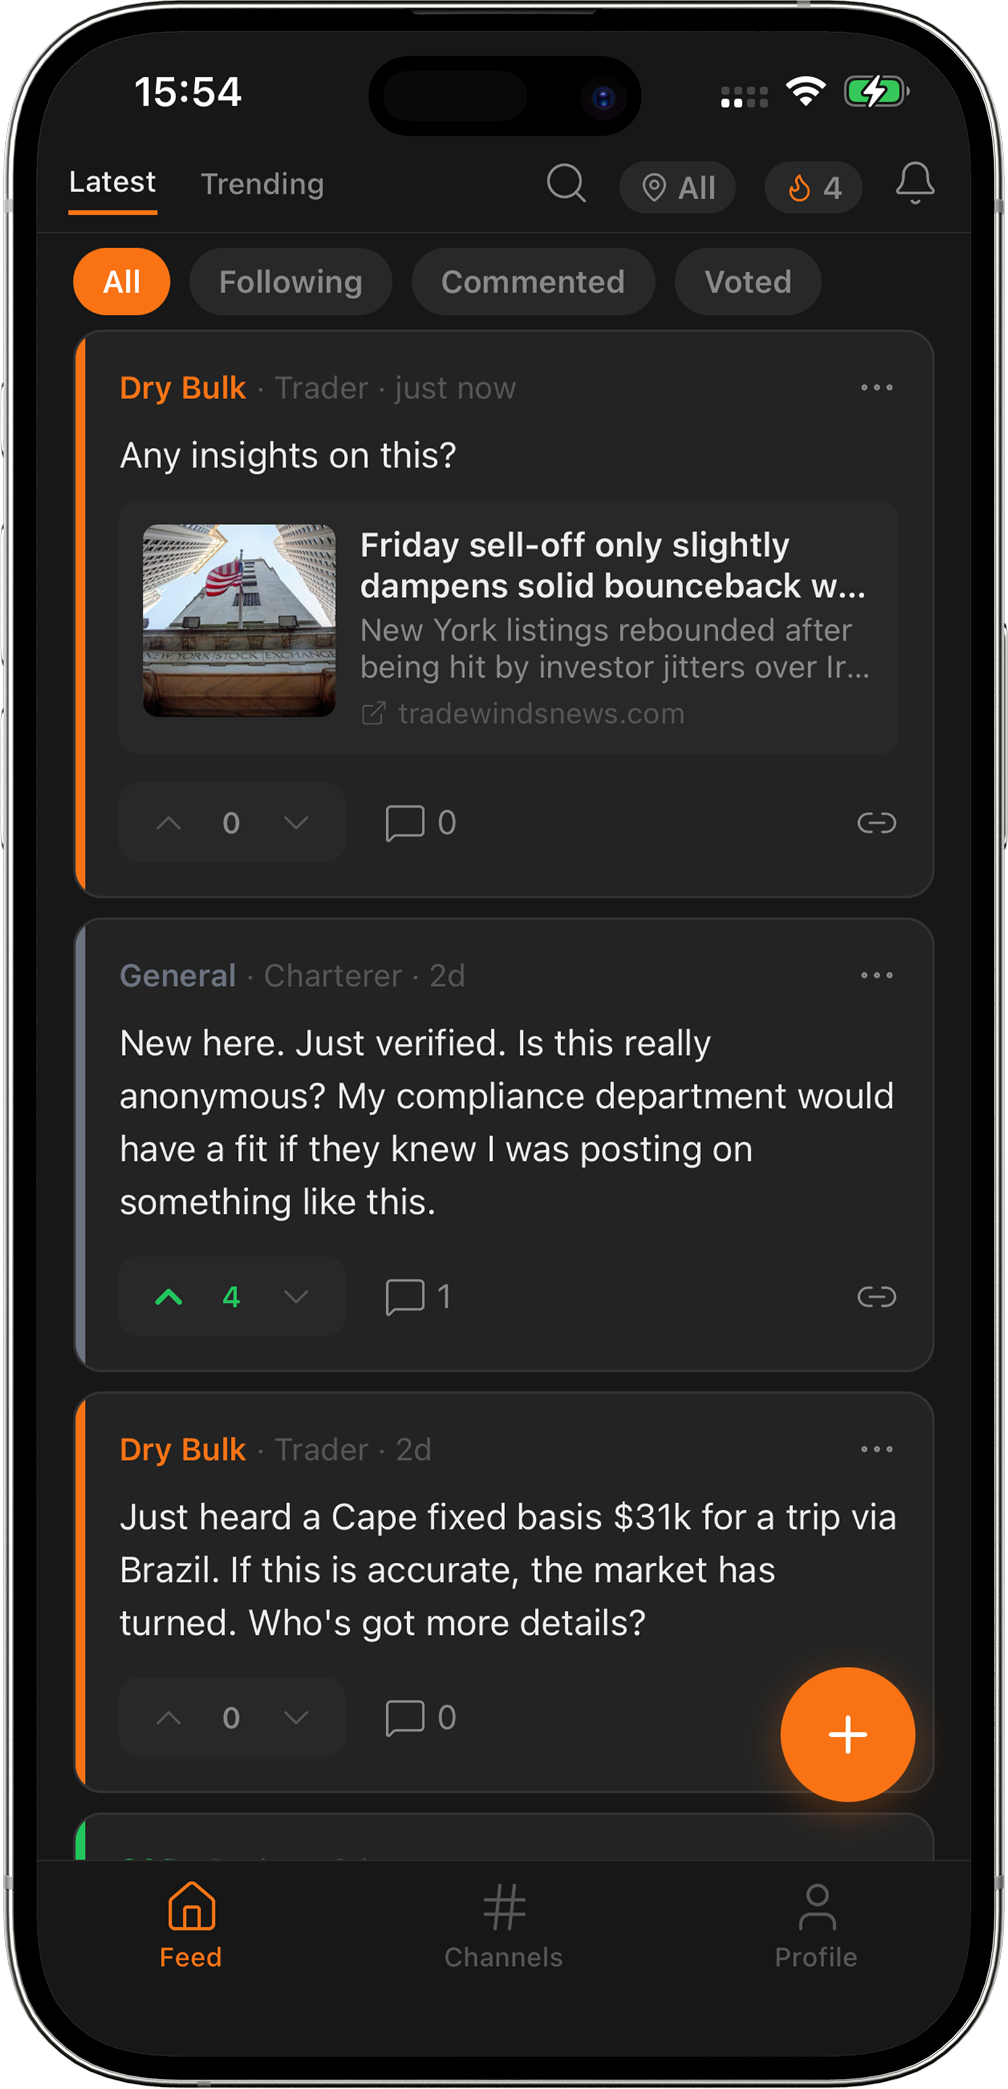The width and height of the screenshot is (1008, 2089).
Task: Tap the flame streak counter
Action: tap(813, 188)
